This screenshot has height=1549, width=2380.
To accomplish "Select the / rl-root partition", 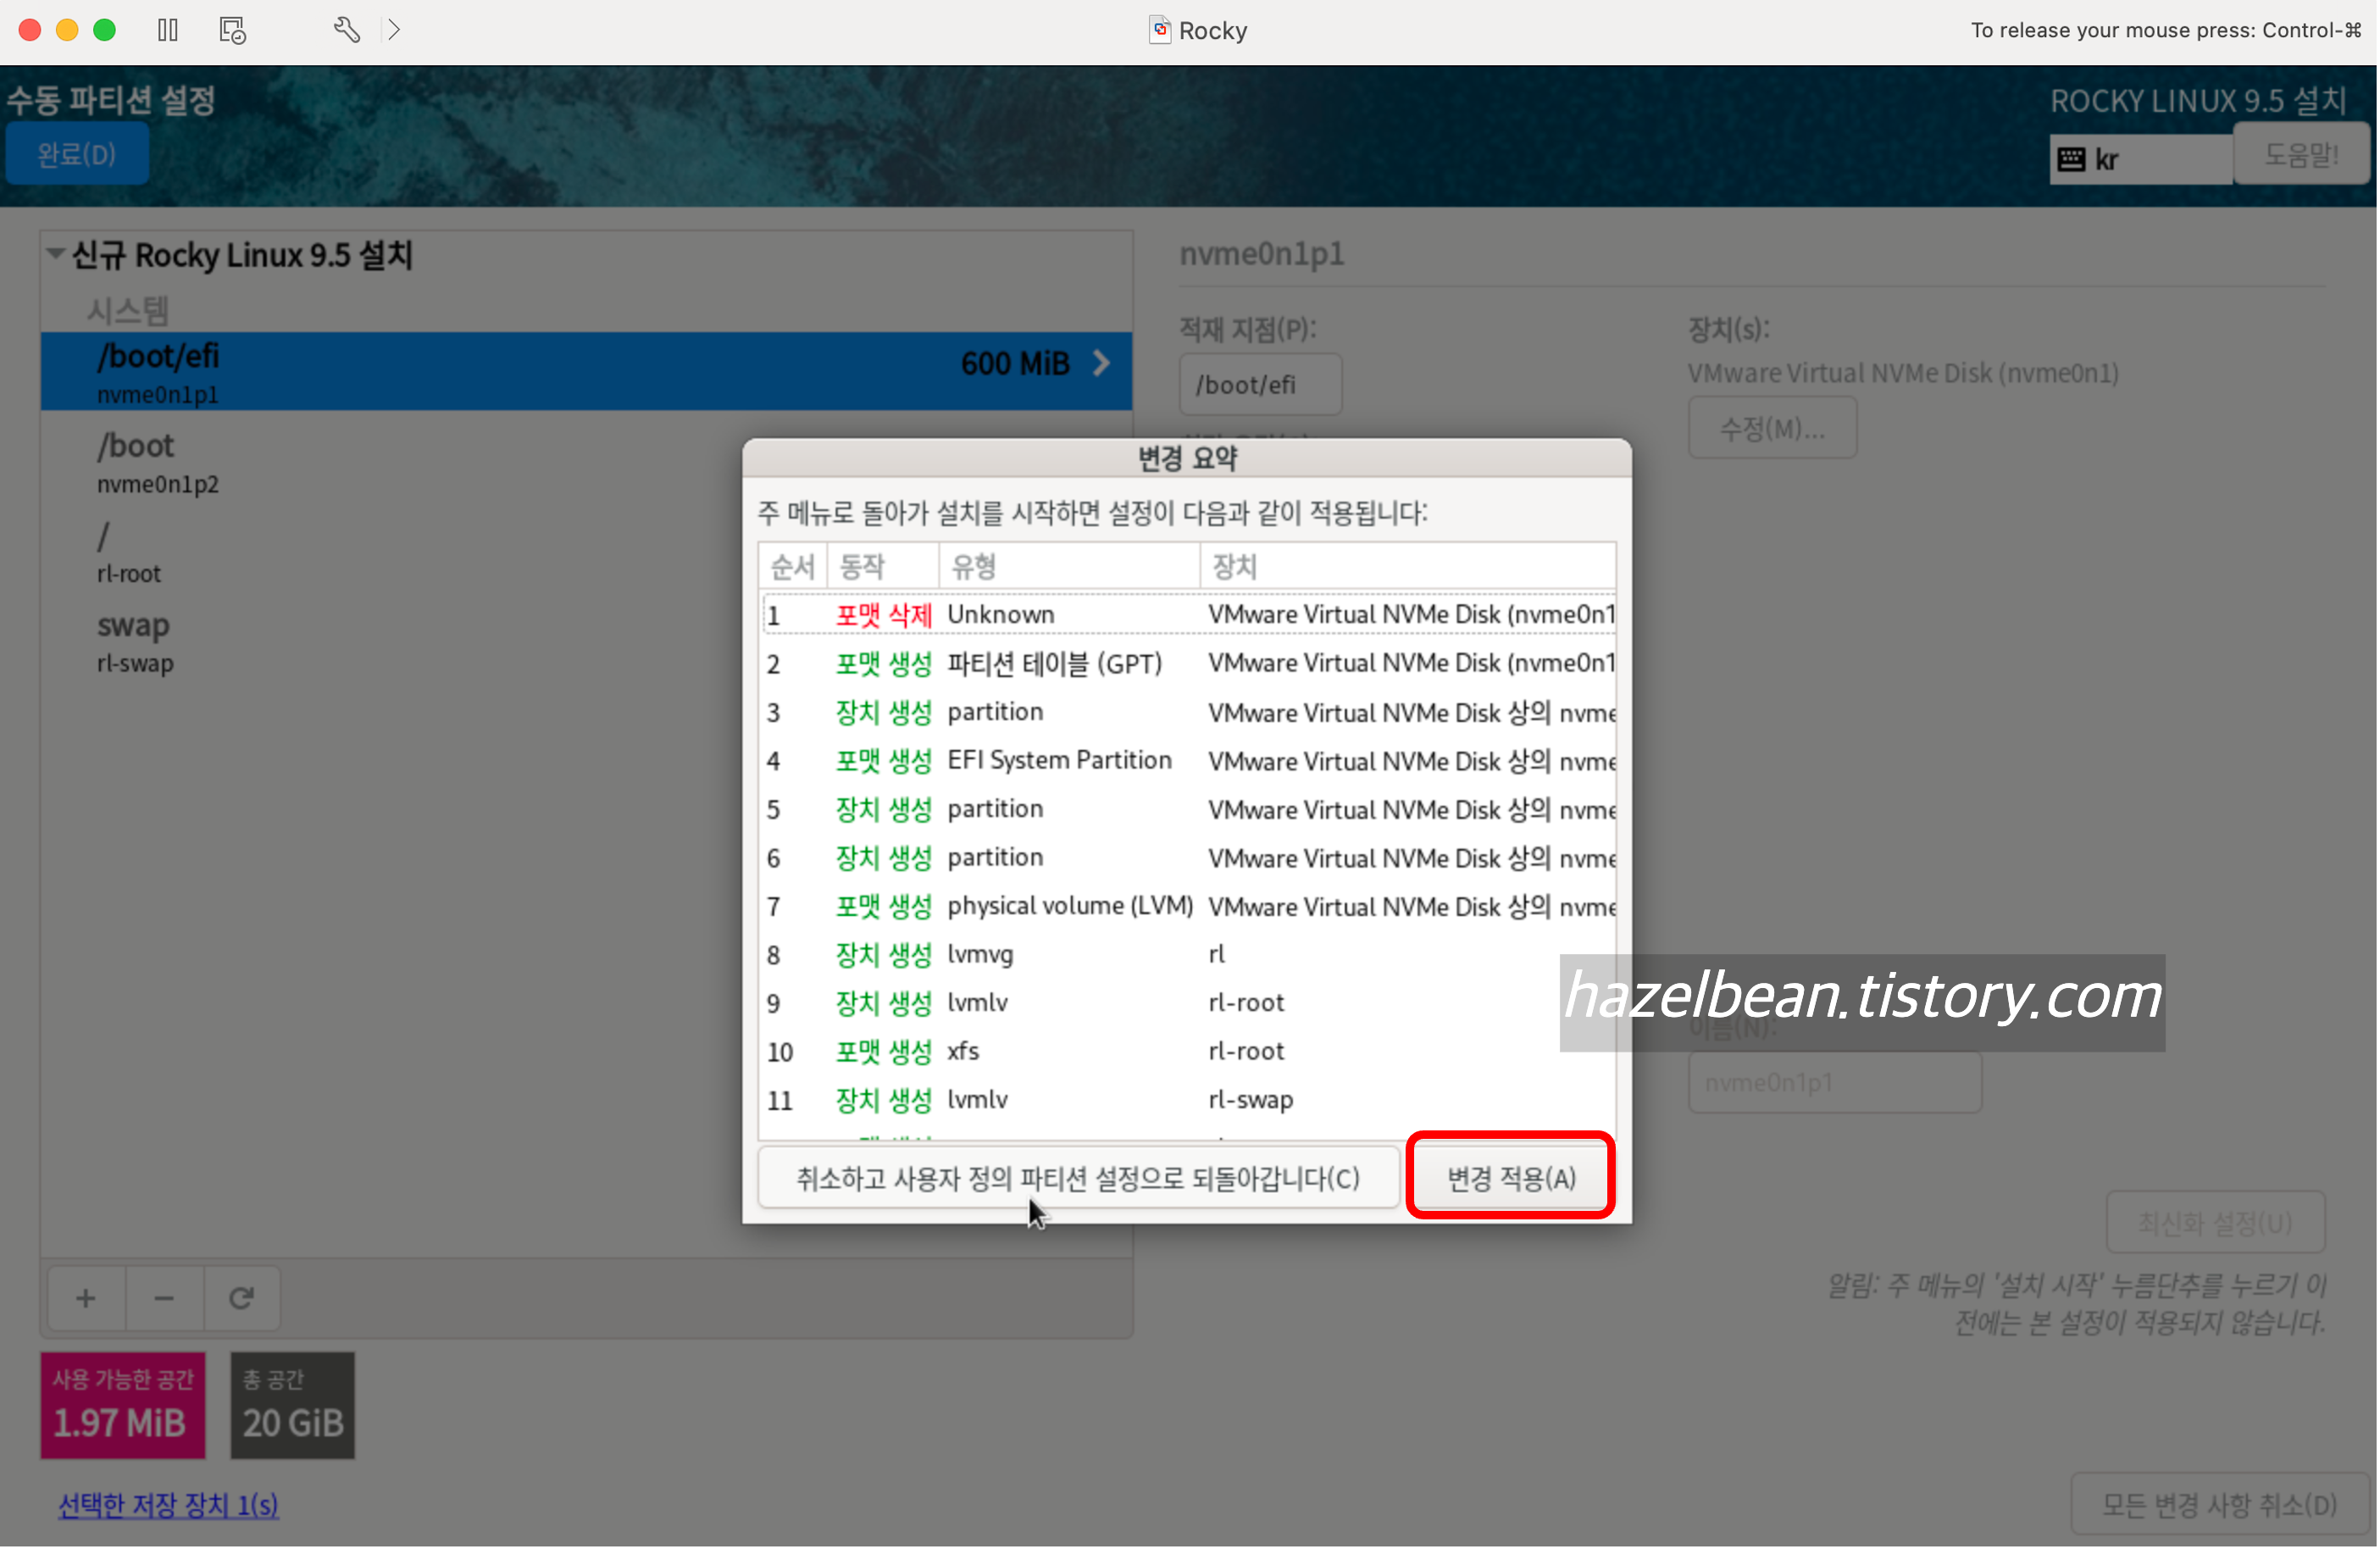I will [586, 552].
